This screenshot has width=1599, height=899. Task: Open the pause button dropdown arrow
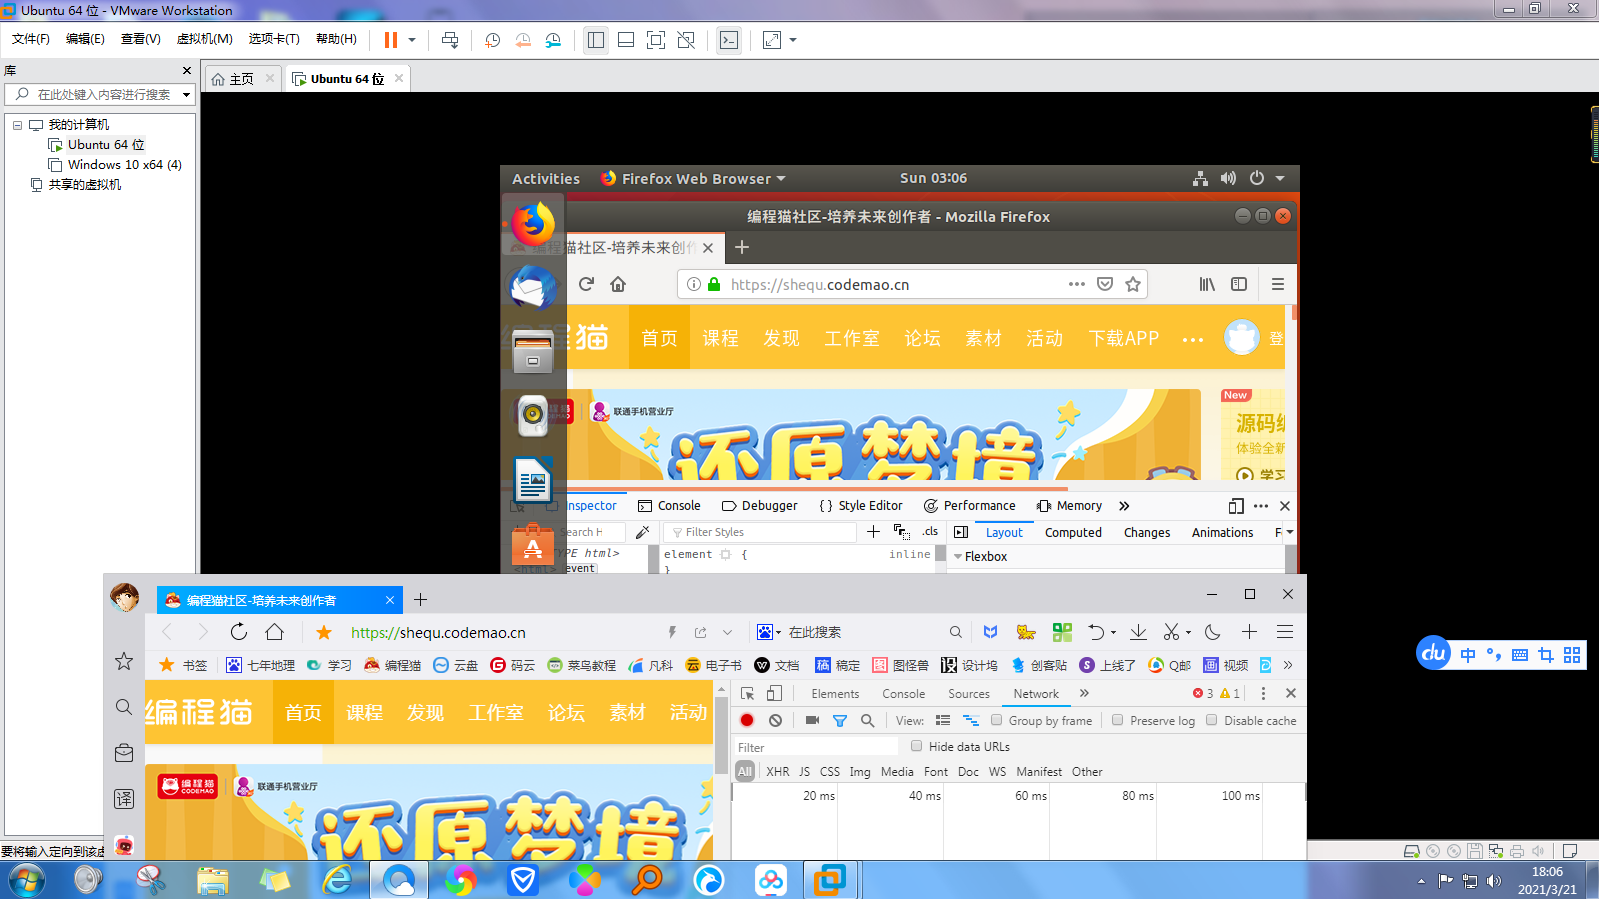(412, 40)
